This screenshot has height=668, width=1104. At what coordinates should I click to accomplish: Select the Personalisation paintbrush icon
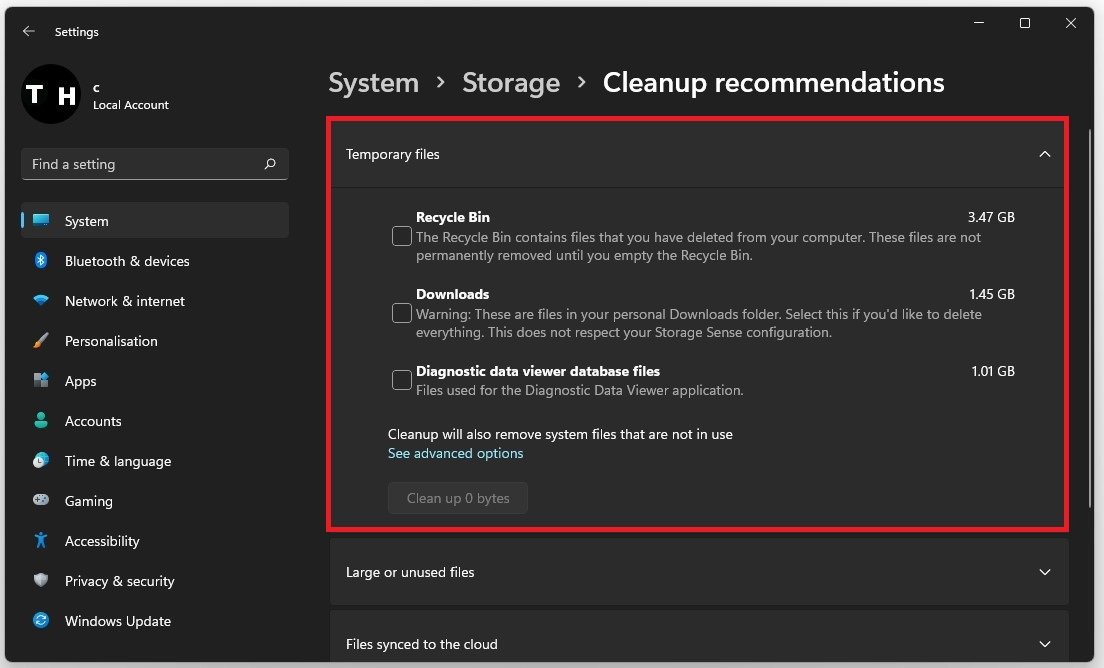[41, 341]
